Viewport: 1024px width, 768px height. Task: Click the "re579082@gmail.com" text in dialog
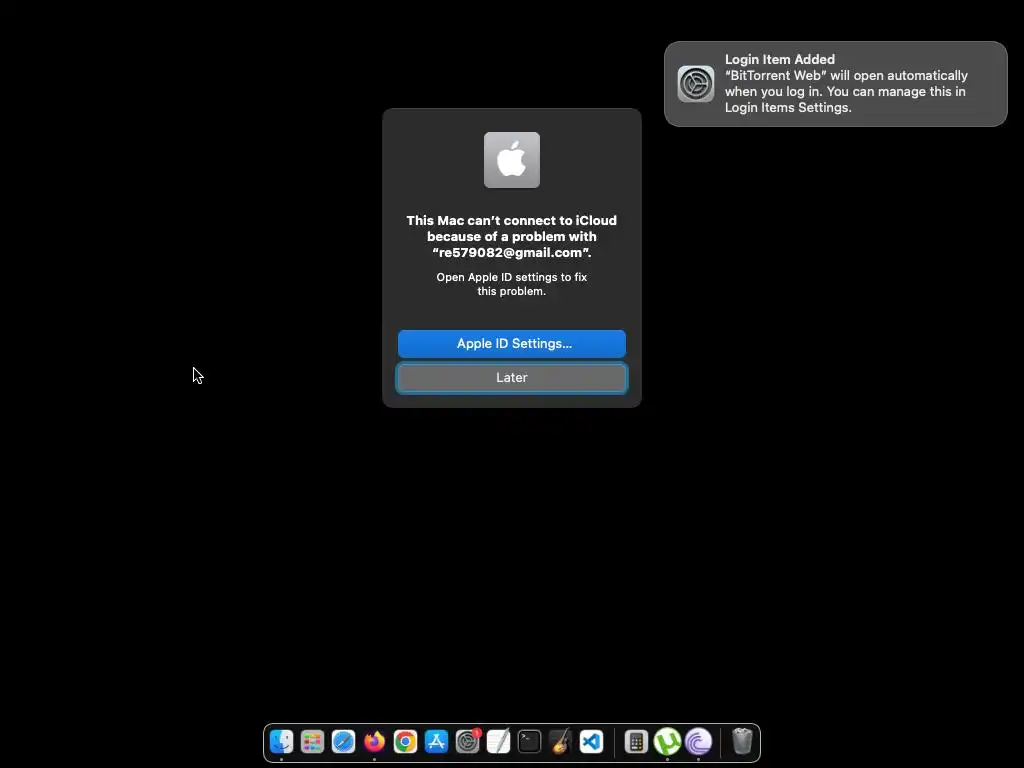512,253
